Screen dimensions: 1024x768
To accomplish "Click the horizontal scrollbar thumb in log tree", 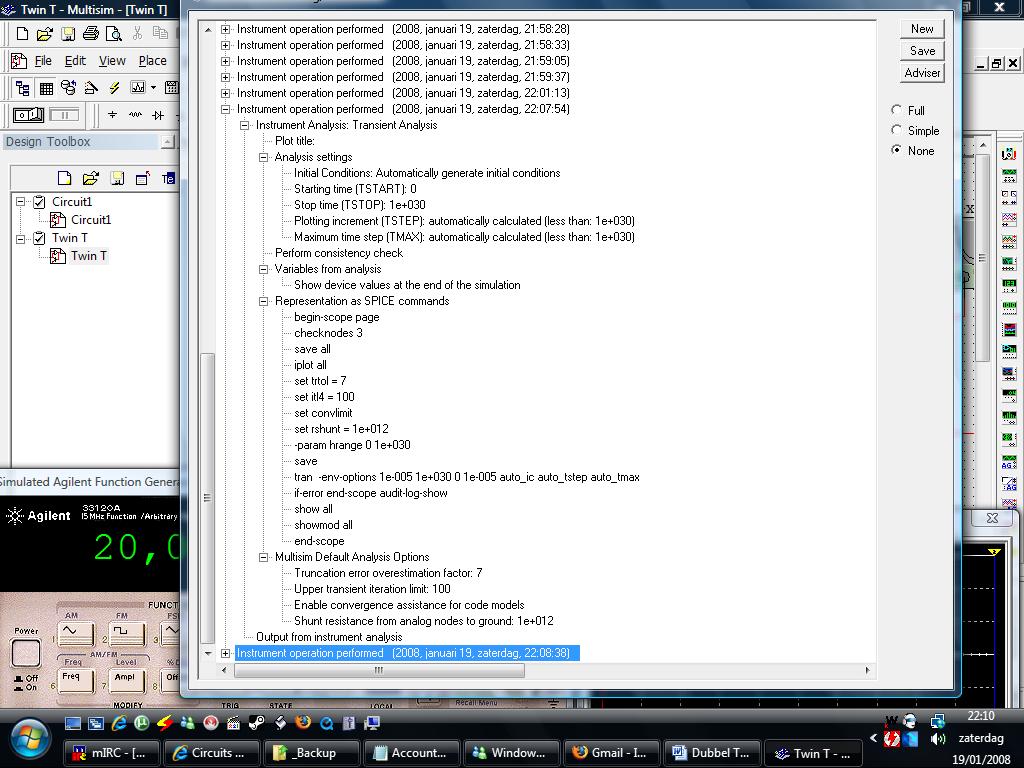I will [x=378, y=671].
